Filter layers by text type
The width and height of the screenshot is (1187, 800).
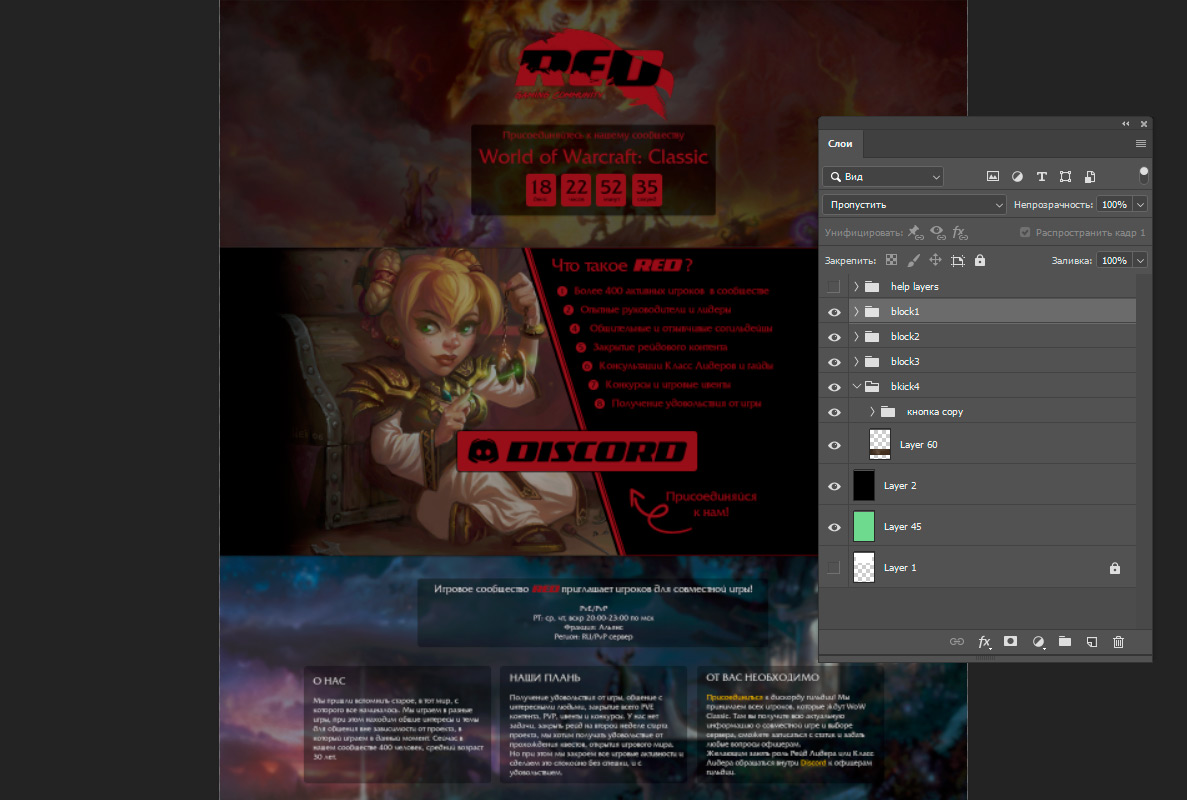1042,176
